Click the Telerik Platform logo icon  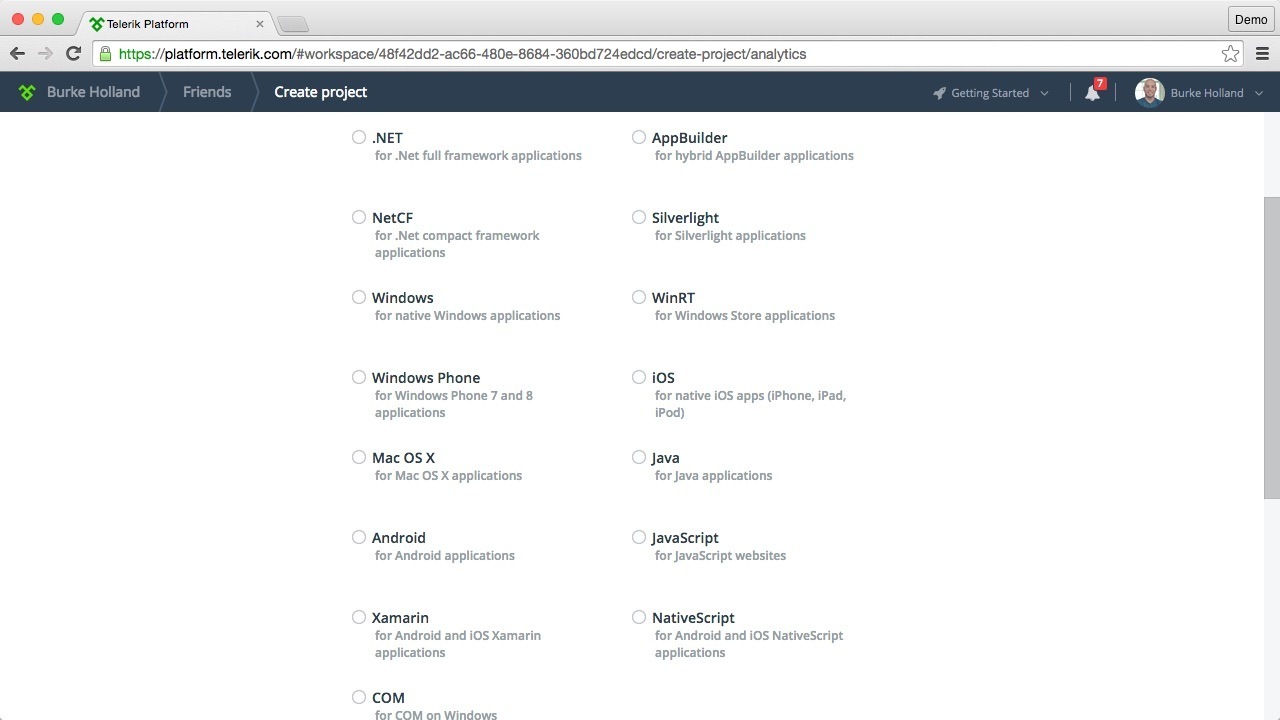27,92
